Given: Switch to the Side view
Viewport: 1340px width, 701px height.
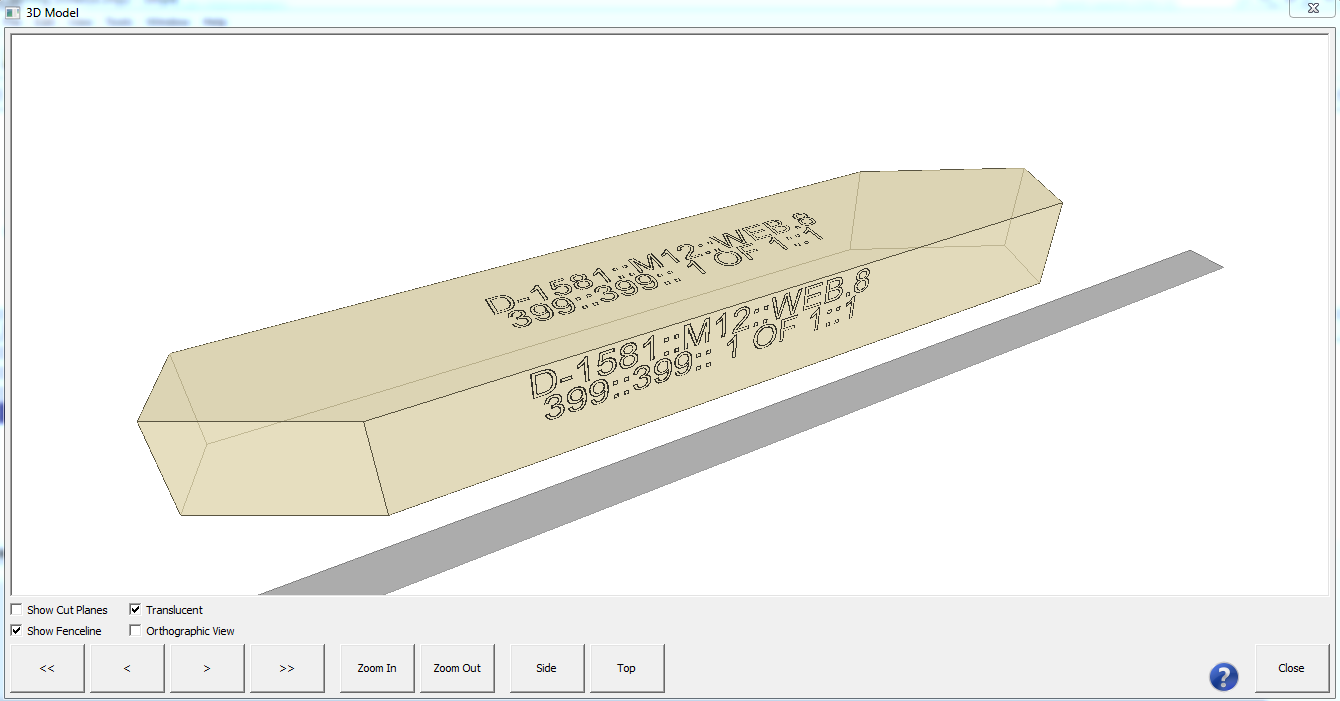Looking at the screenshot, I should click(547, 668).
